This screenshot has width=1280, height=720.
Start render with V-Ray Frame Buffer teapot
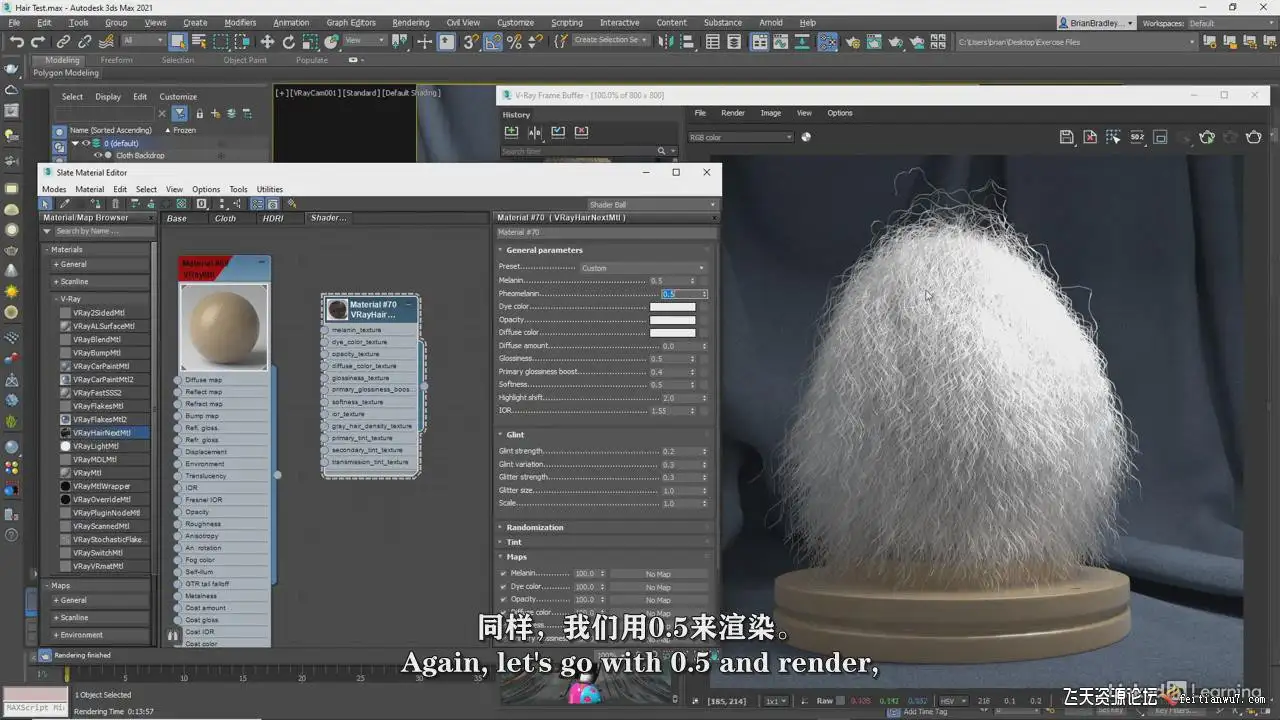pyautogui.click(x=1253, y=137)
